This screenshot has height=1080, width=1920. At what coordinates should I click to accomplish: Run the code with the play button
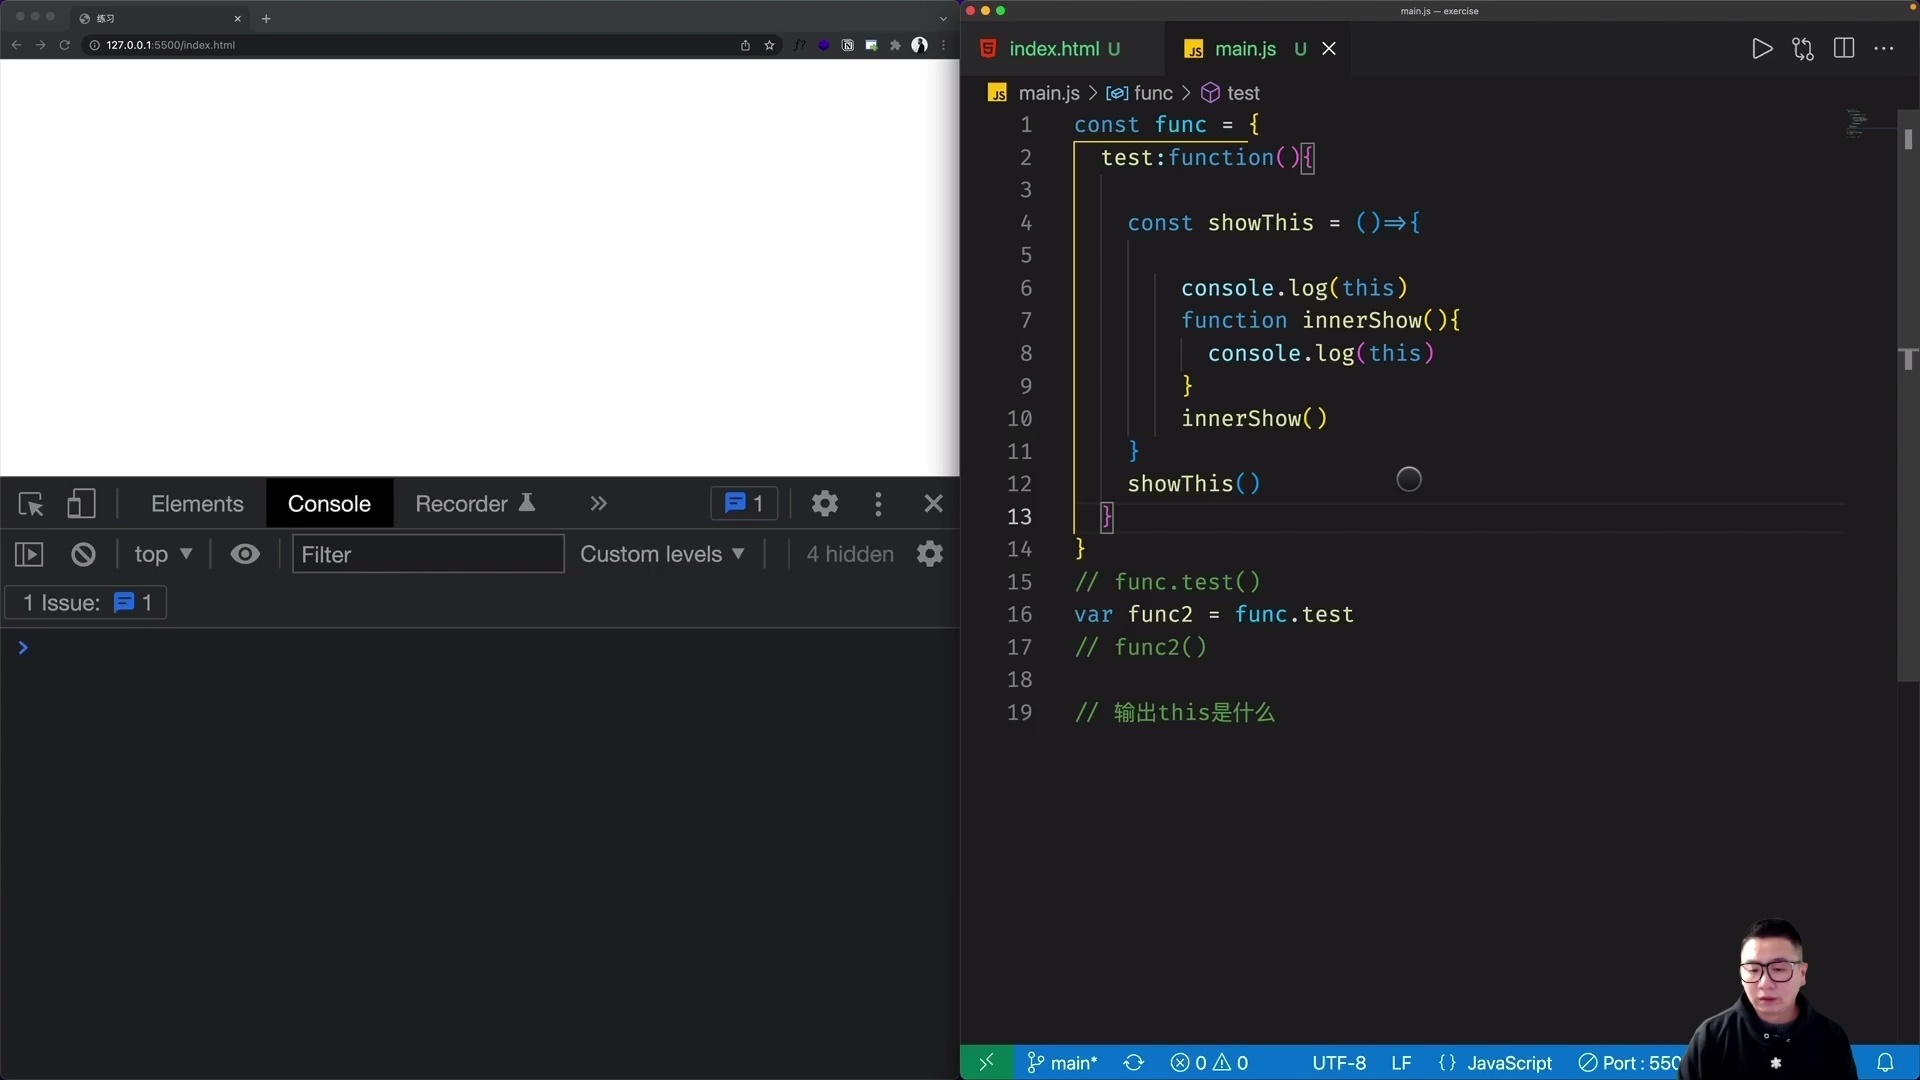[x=1763, y=48]
